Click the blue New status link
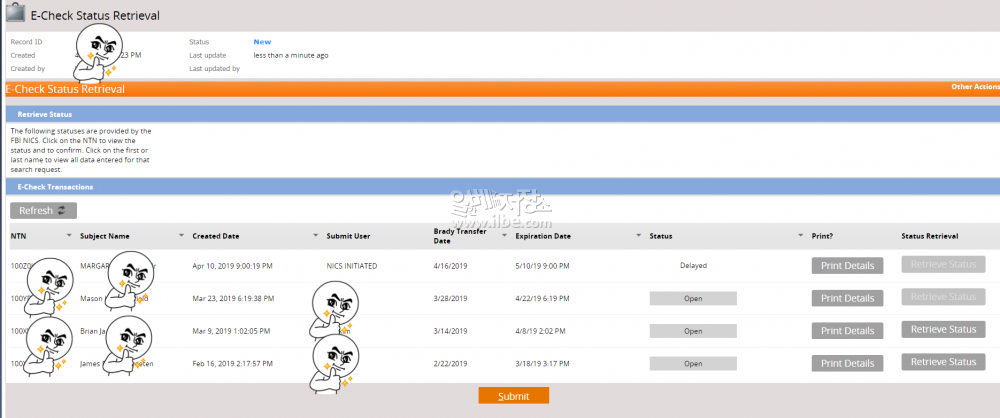Screen dimensions: 1000x418 (262, 42)
